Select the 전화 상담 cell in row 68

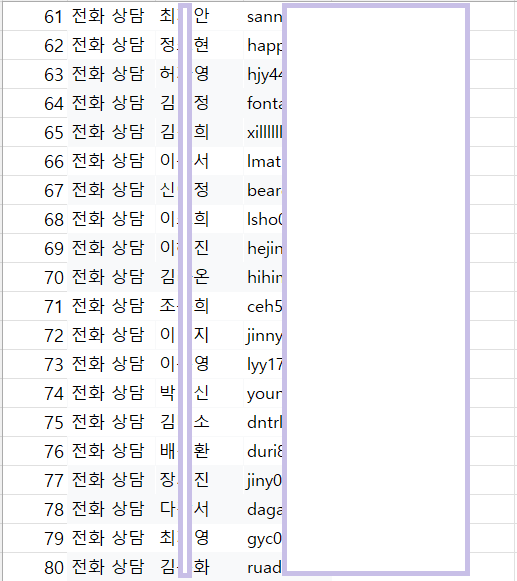(x=111, y=219)
